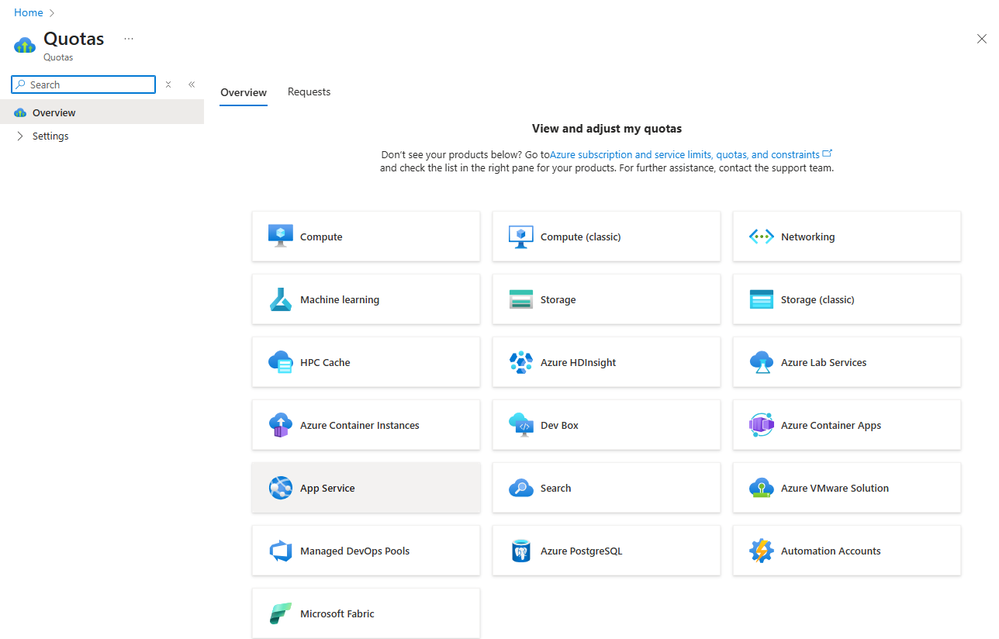This screenshot has width=999, height=639.
Task: Click the Azure HDInsight icon
Action: tap(521, 362)
